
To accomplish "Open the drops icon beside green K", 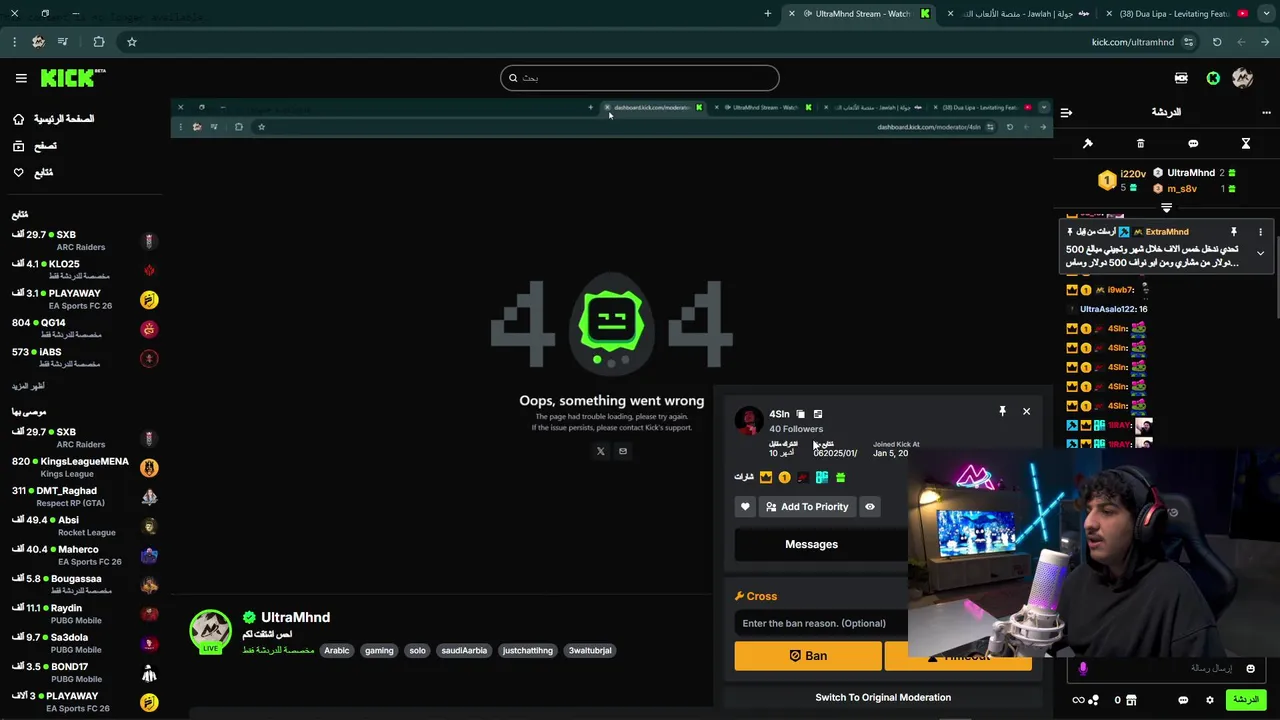I will click(1181, 78).
